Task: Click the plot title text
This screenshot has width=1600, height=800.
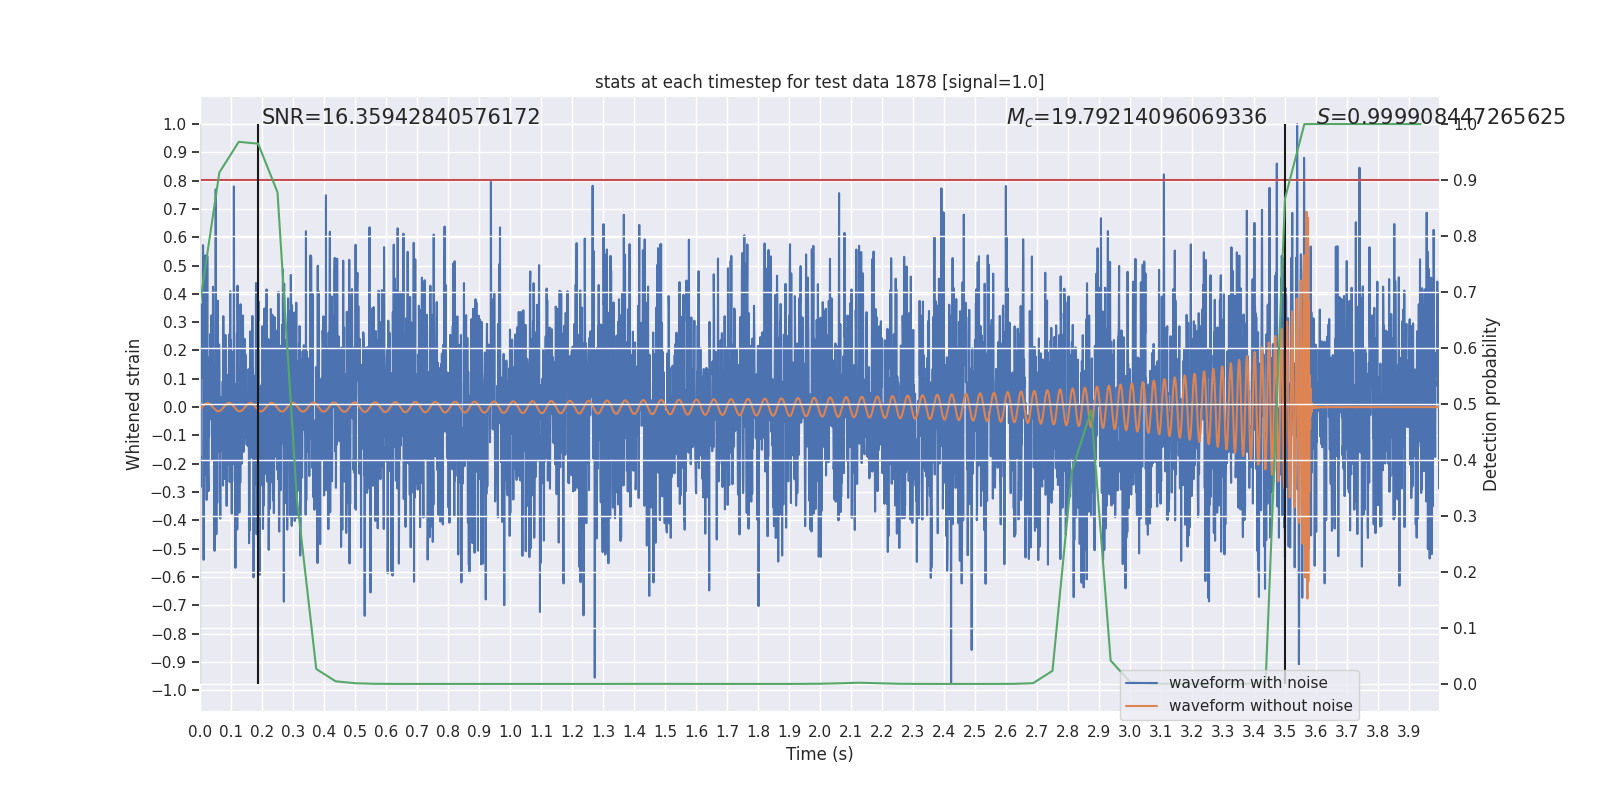Action: pos(819,82)
